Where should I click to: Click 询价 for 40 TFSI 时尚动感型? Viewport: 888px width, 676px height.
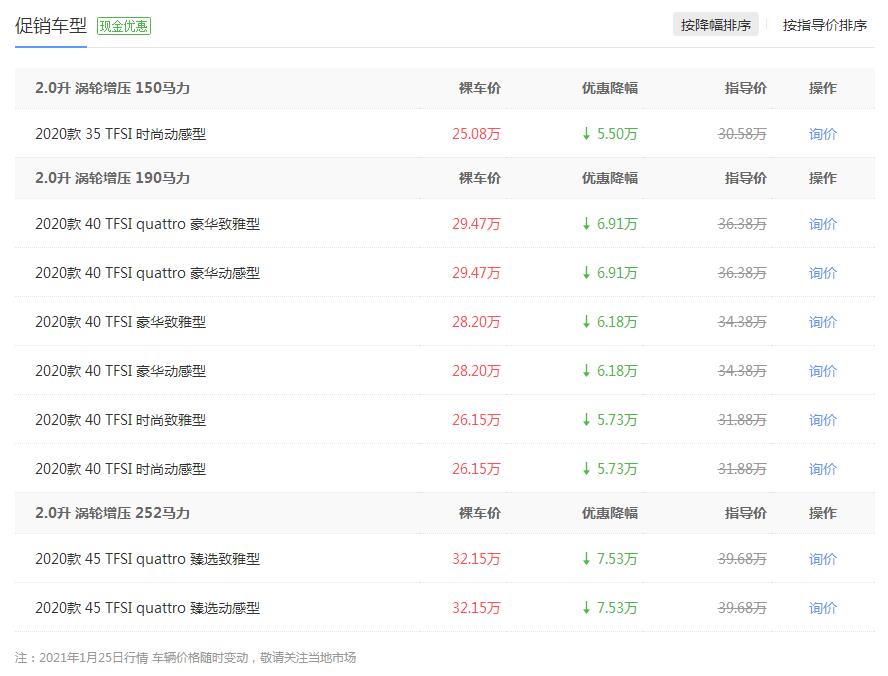(x=822, y=469)
